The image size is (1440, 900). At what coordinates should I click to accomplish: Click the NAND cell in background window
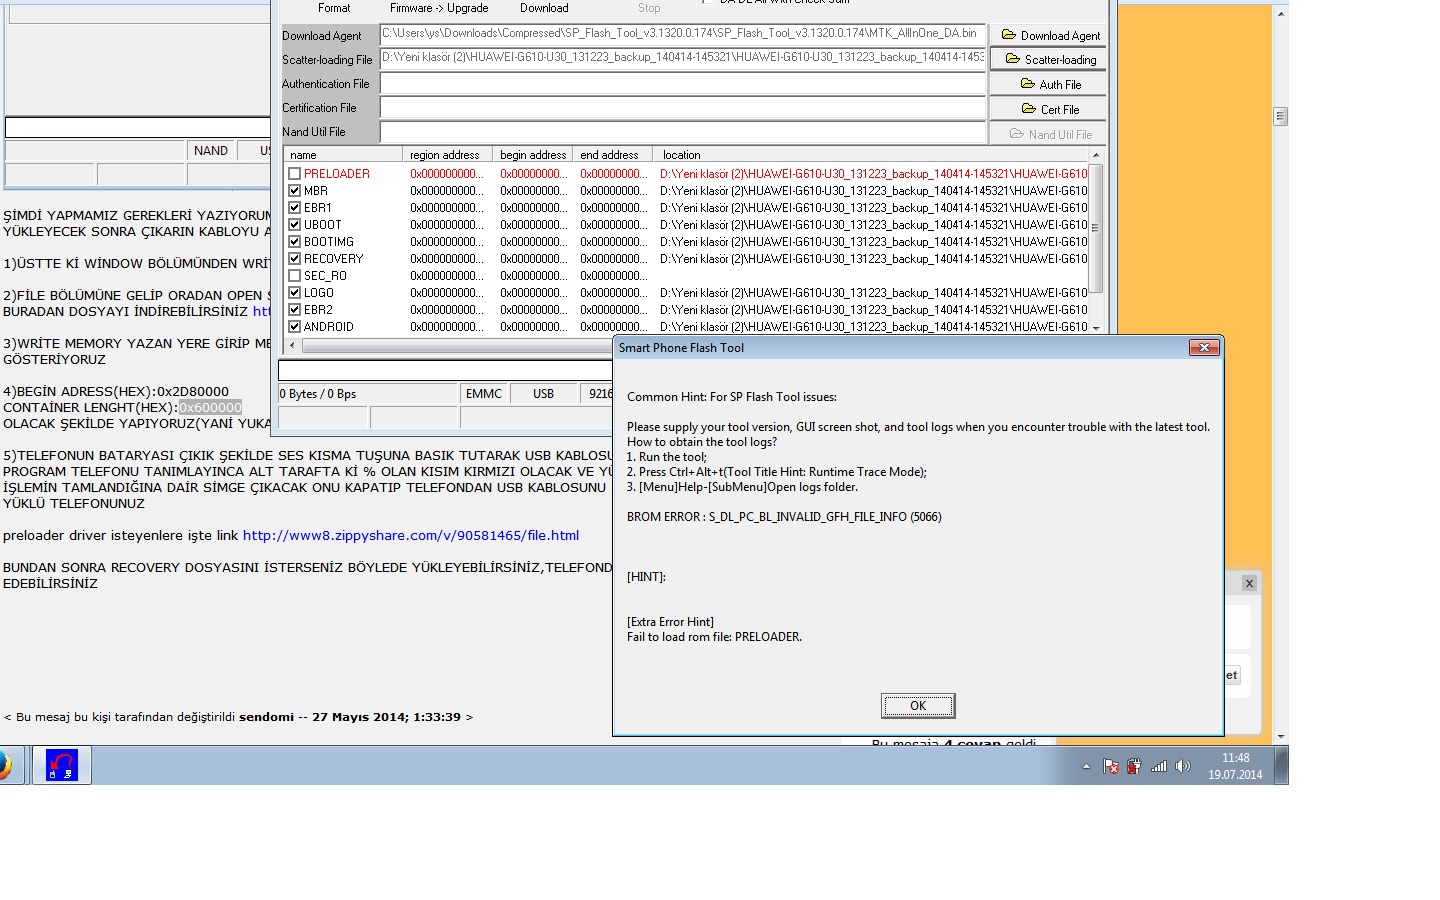point(211,151)
